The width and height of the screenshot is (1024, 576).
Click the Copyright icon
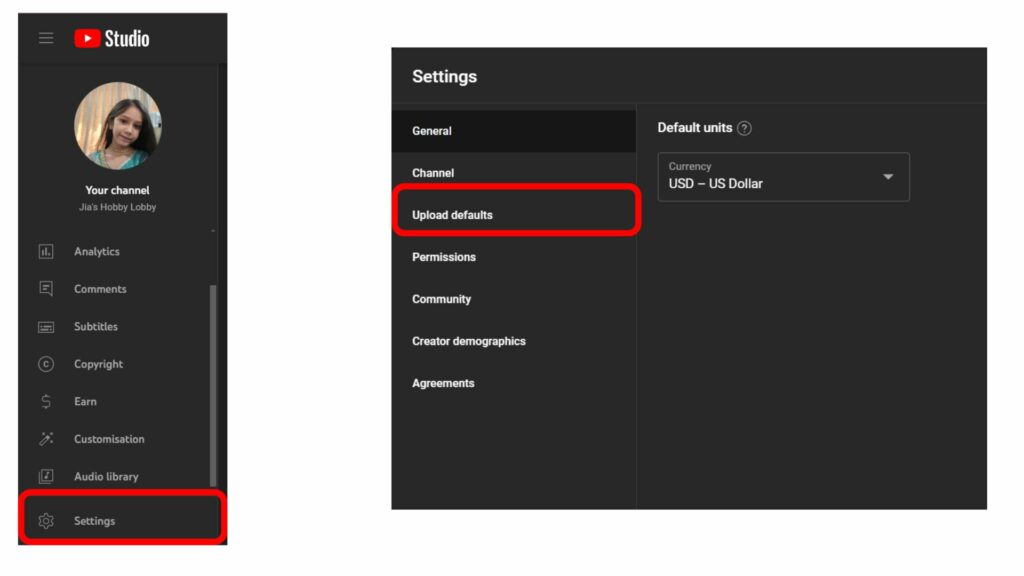[x=46, y=364]
